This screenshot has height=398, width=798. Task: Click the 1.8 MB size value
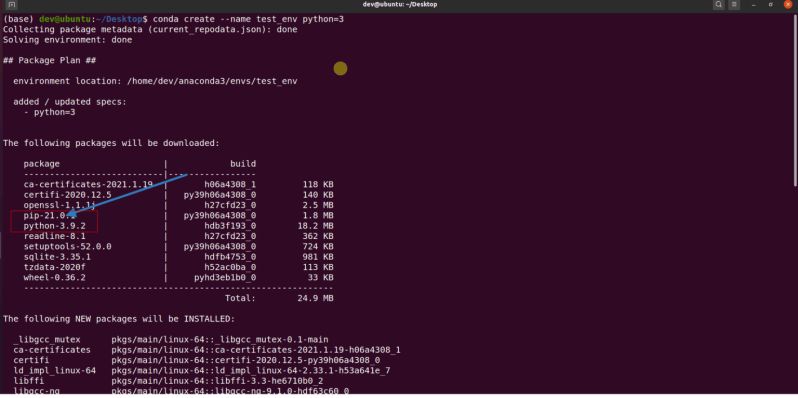[x=318, y=216]
